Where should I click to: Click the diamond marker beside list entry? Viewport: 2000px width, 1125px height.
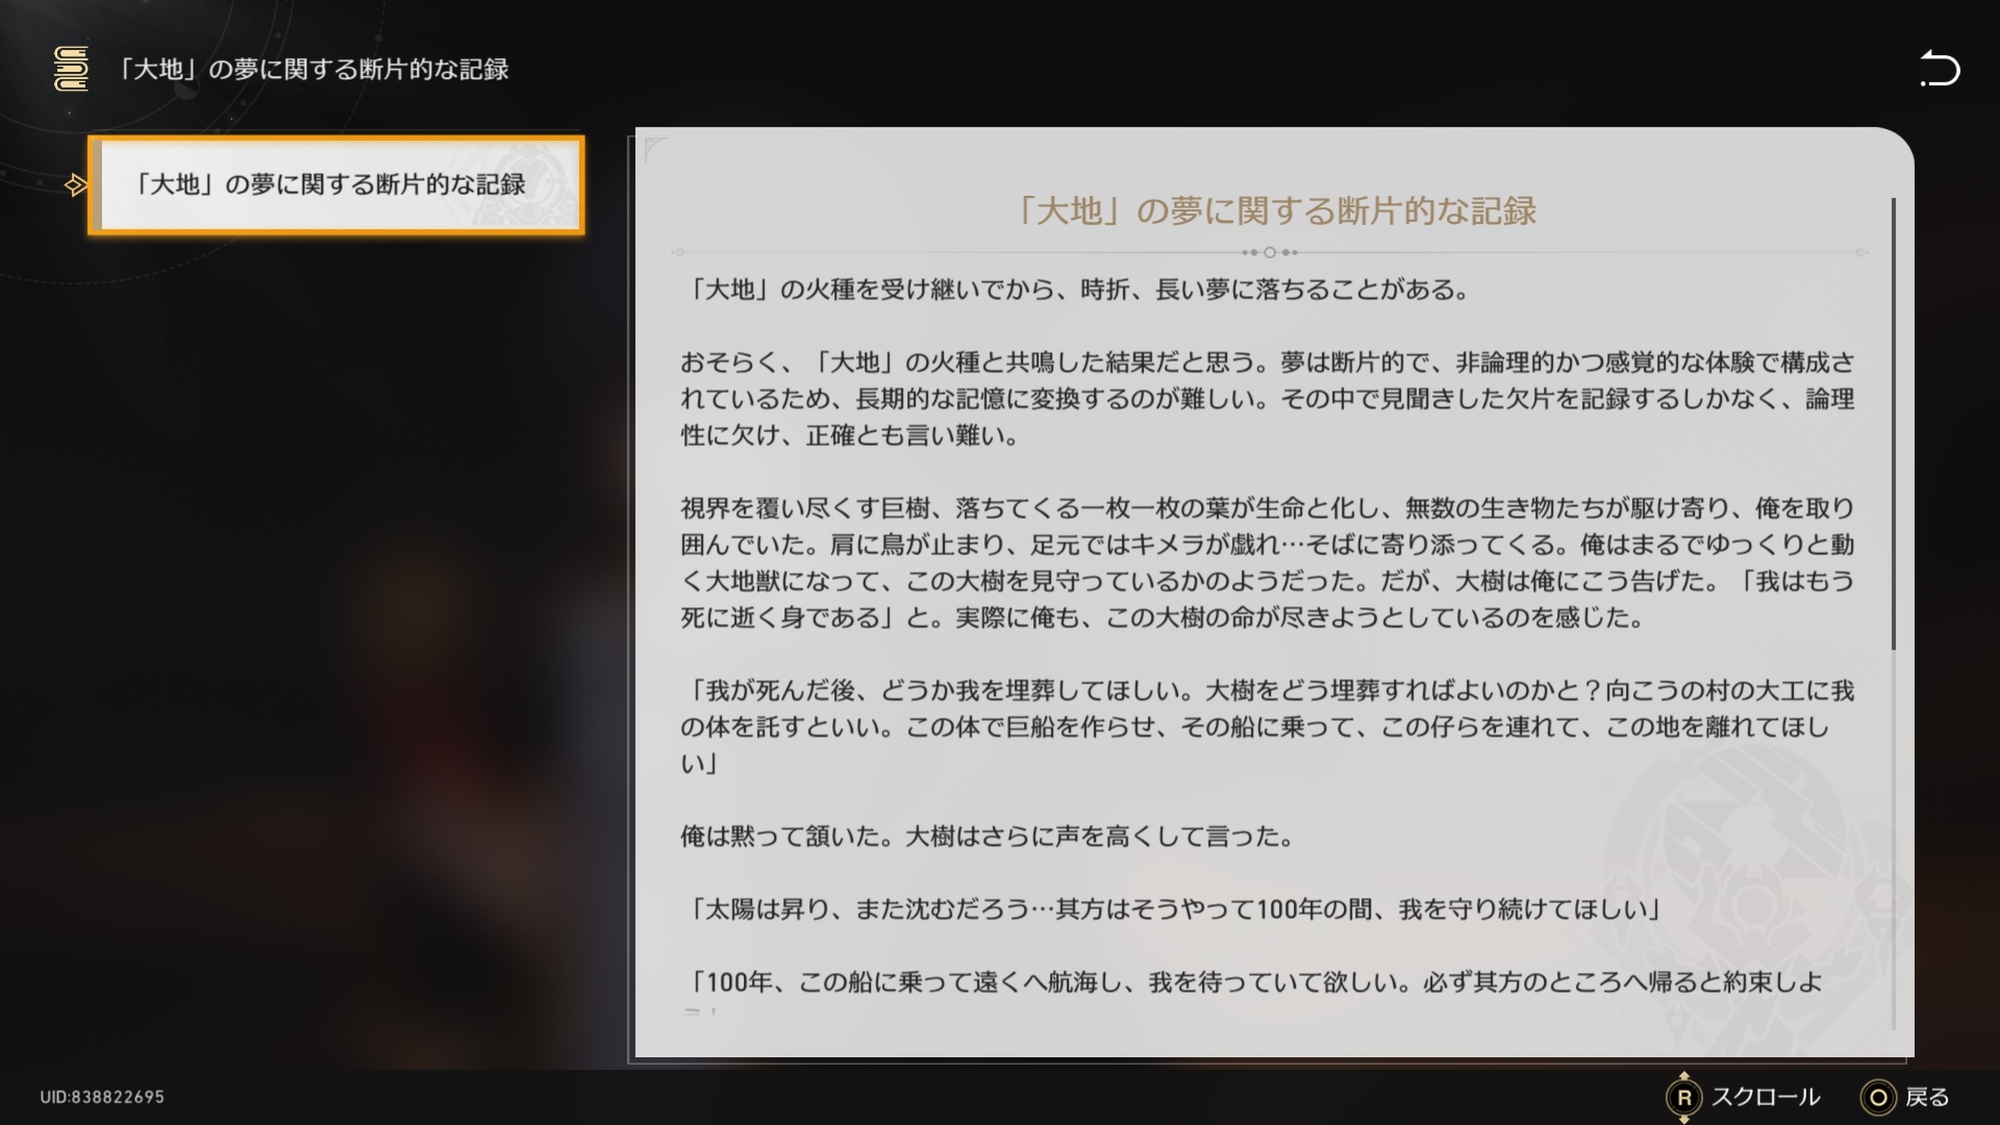(x=75, y=185)
